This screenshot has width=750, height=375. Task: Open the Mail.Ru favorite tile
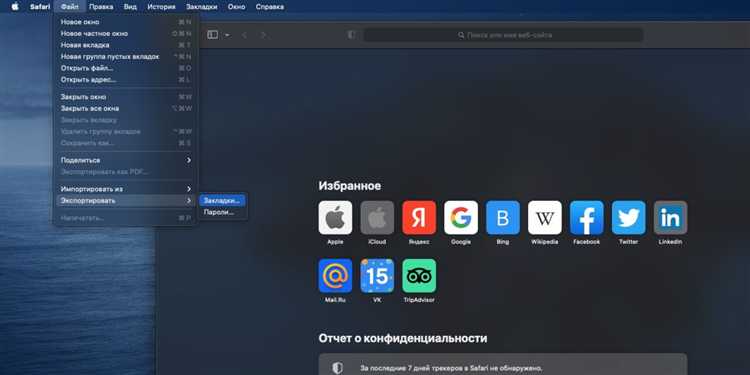335,276
